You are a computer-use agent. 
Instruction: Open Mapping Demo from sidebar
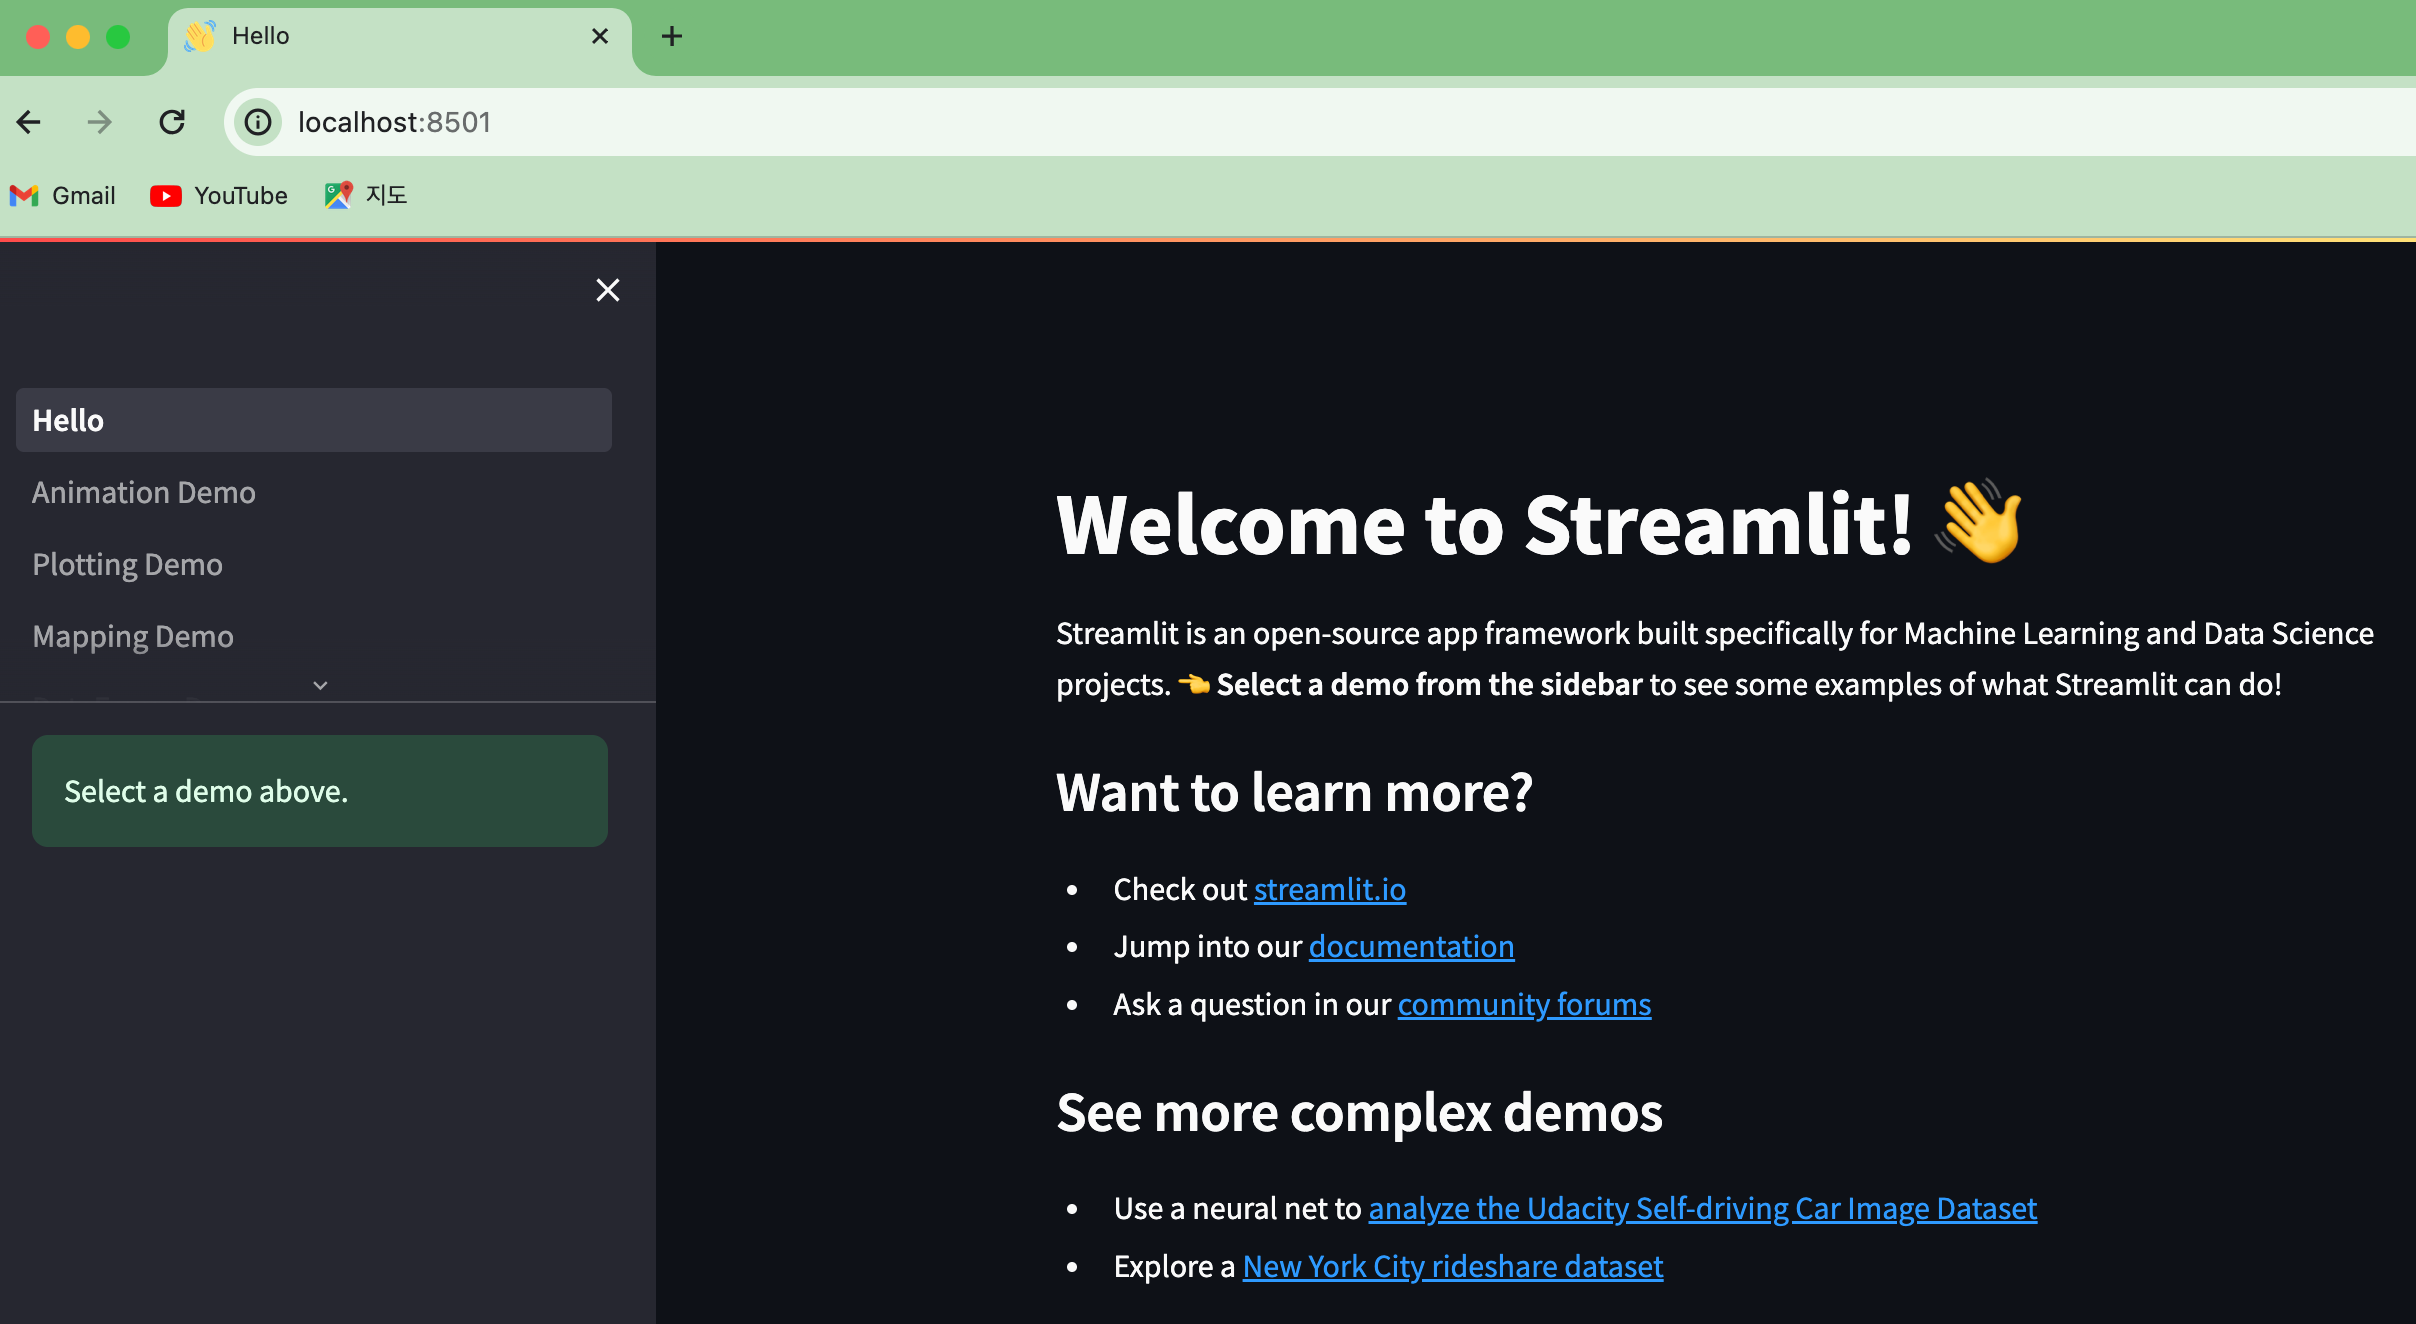pos(132,637)
